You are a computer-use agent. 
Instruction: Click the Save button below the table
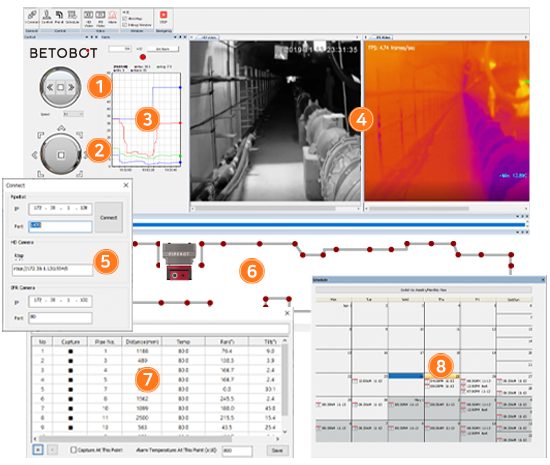pyautogui.click(x=277, y=450)
